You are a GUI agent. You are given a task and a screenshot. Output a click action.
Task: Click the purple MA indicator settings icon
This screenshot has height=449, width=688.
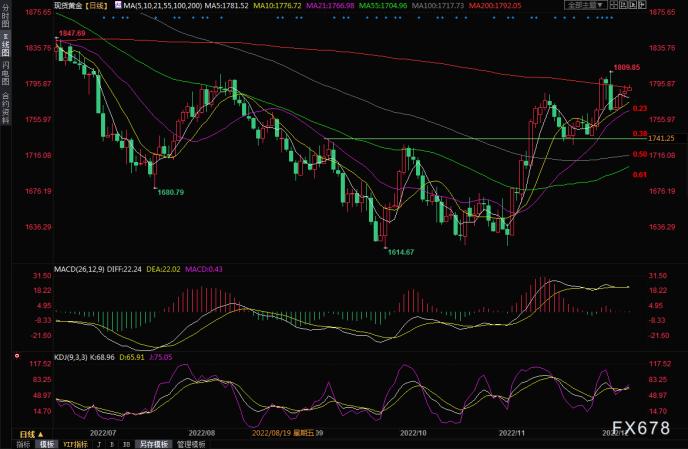click(x=118, y=5)
